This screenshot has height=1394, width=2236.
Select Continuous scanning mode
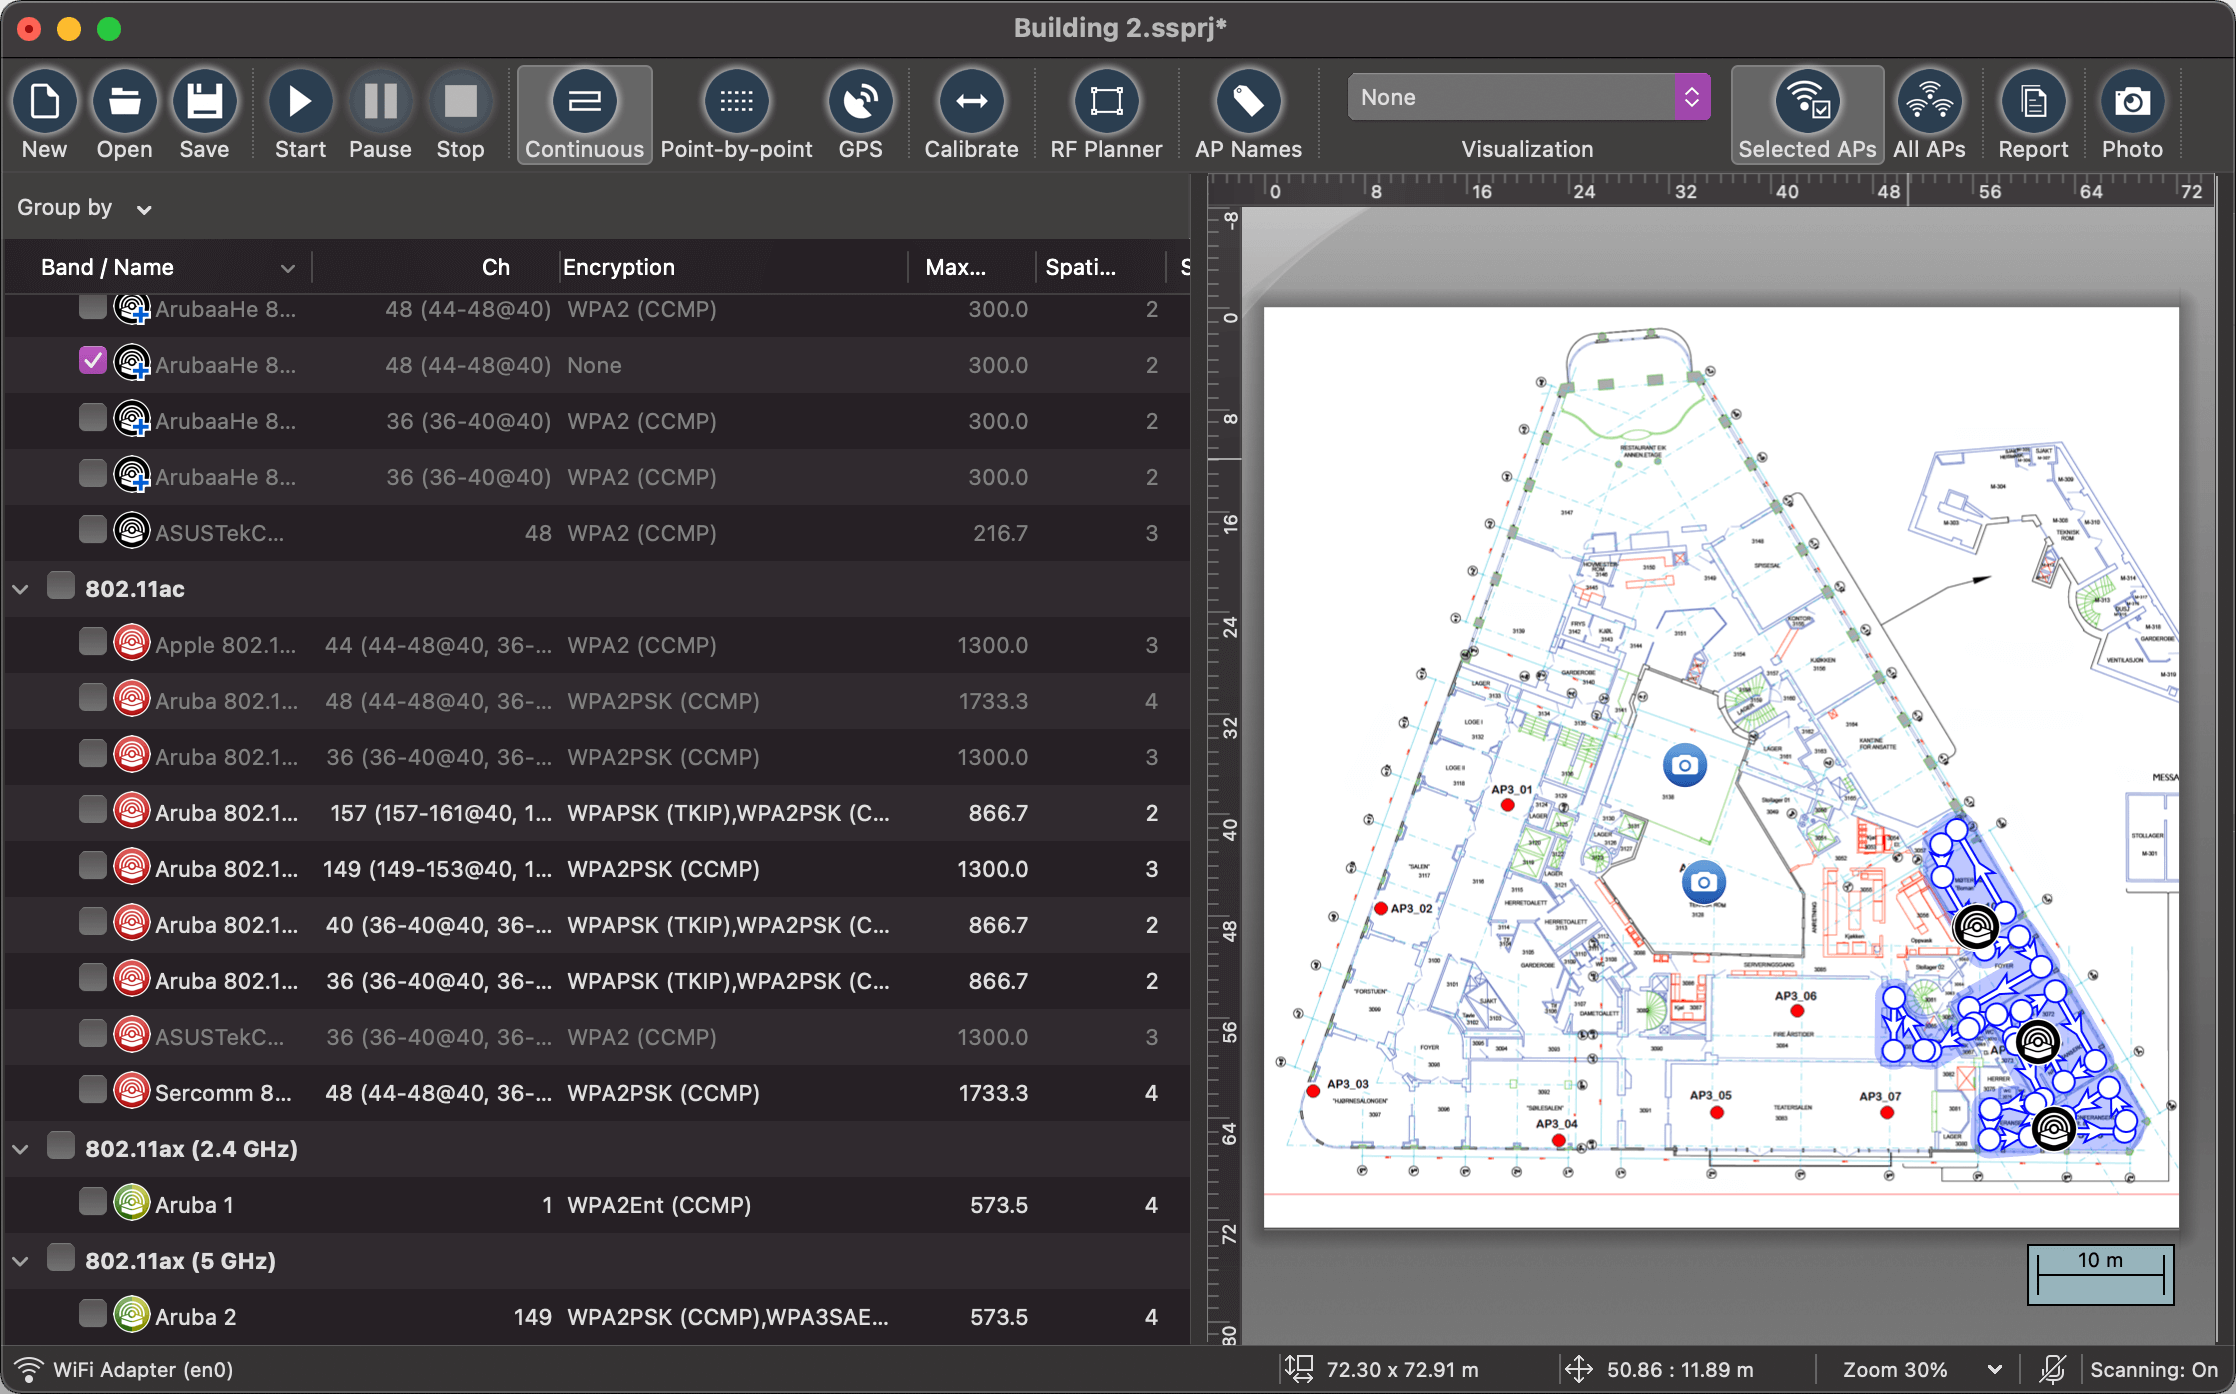584,112
